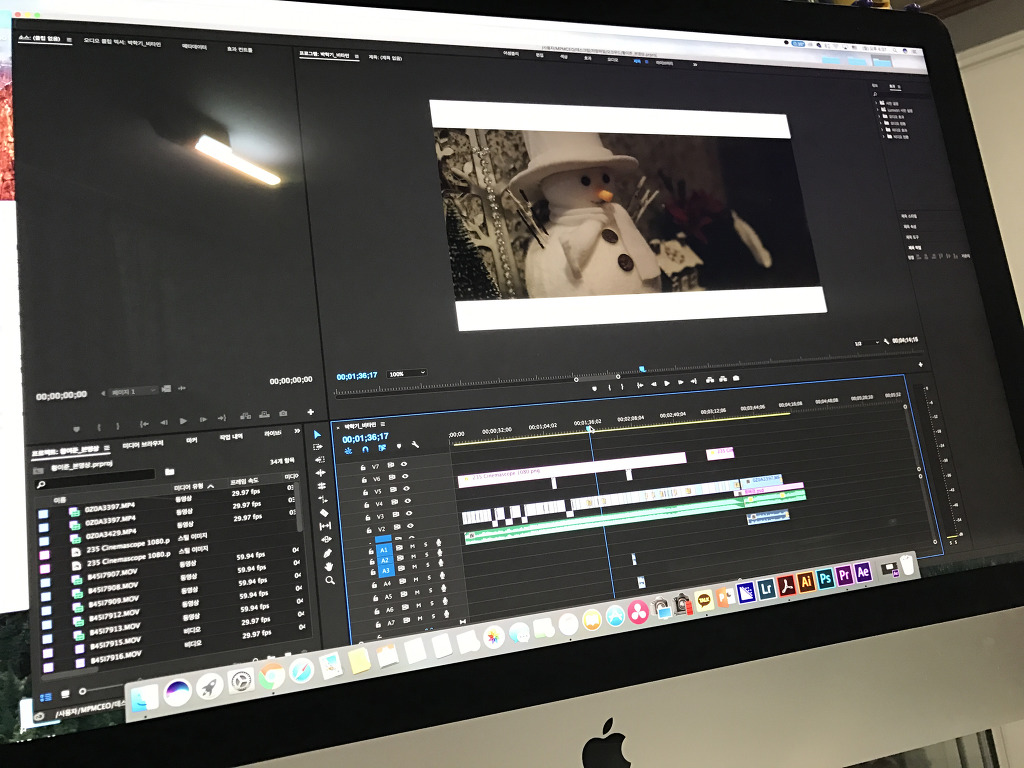
Task: Open the Audio Clip Mixer tab
Action: tap(121, 43)
